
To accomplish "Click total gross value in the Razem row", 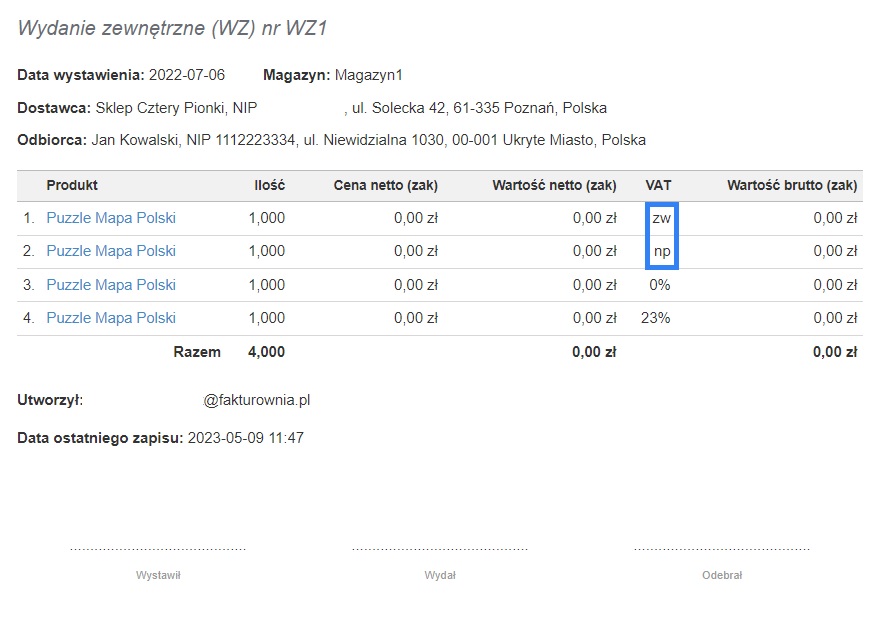I will [835, 352].
